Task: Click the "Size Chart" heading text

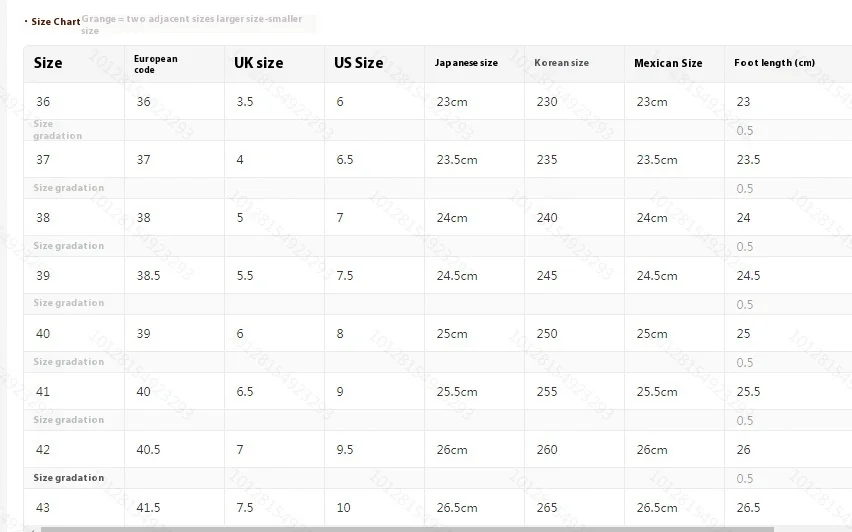Action: (x=55, y=21)
